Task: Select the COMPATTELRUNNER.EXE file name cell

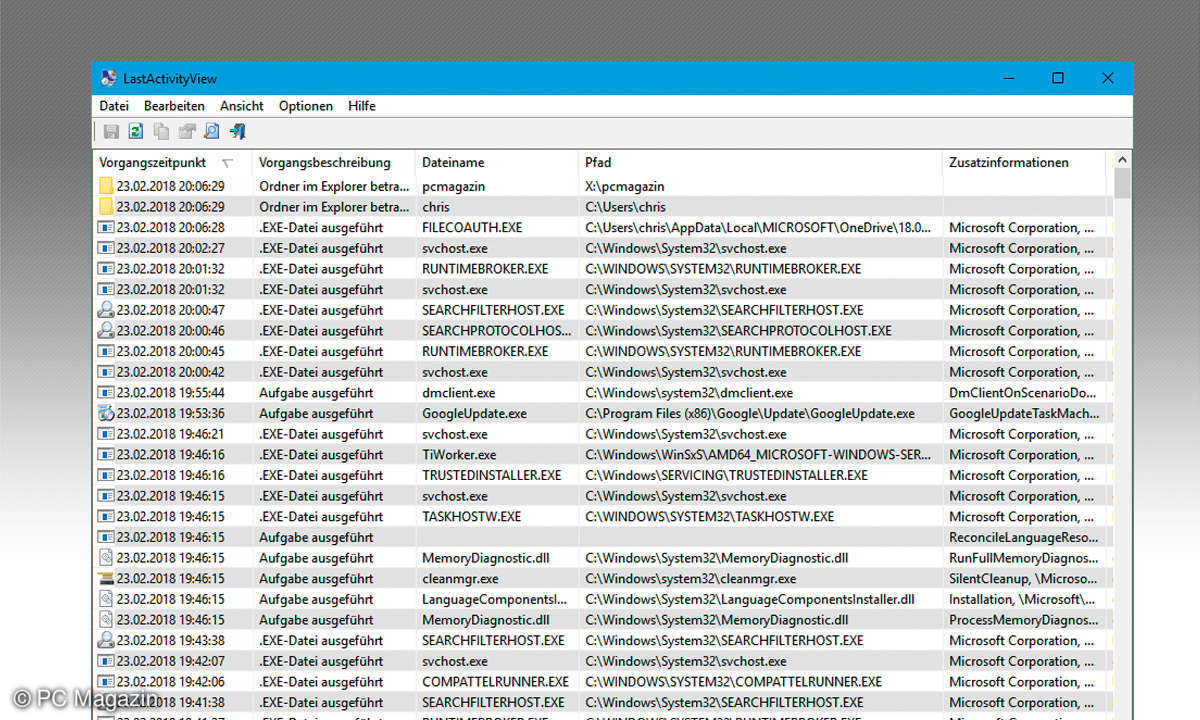Action: coord(496,682)
